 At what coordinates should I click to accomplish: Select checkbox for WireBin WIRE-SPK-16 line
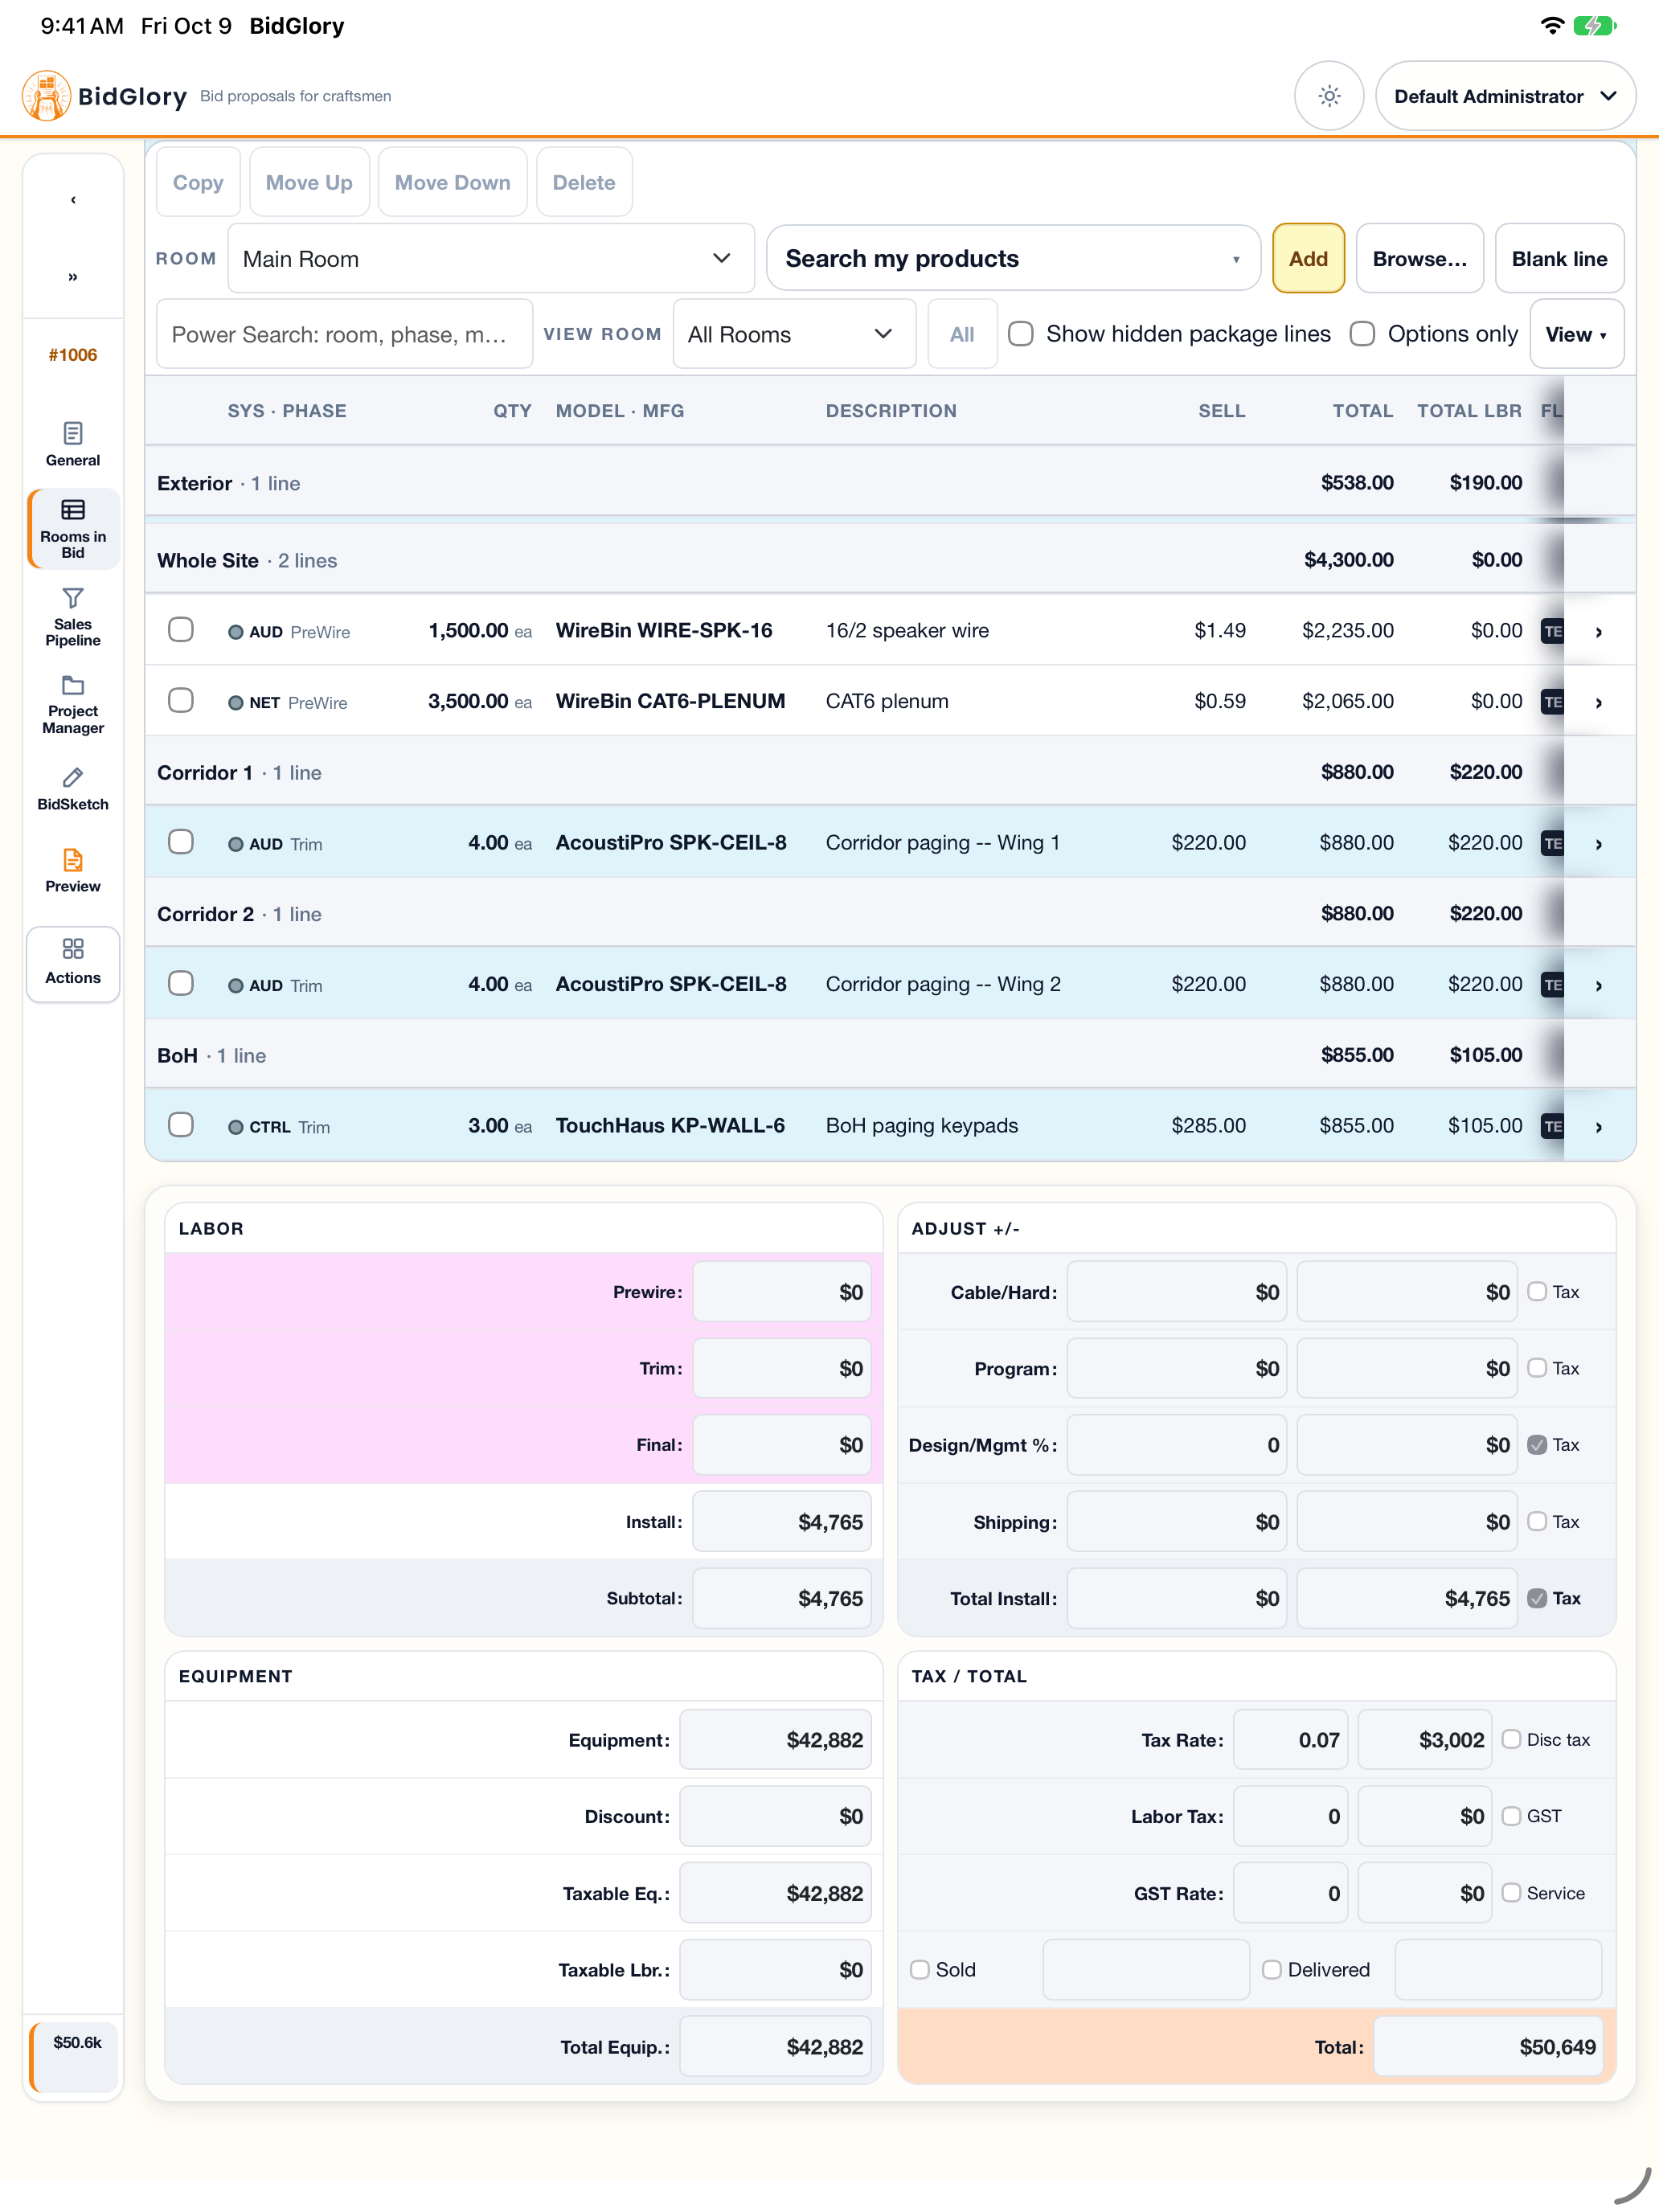(x=181, y=630)
